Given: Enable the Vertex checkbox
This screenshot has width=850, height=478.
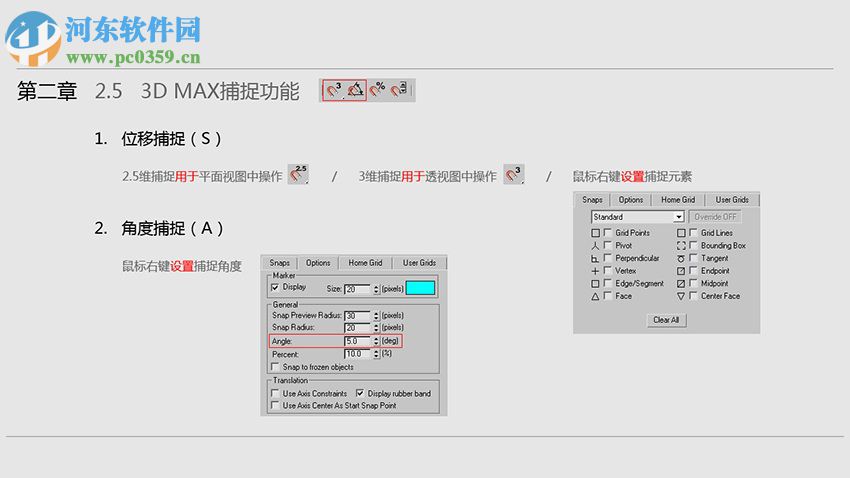Looking at the screenshot, I should tap(608, 270).
